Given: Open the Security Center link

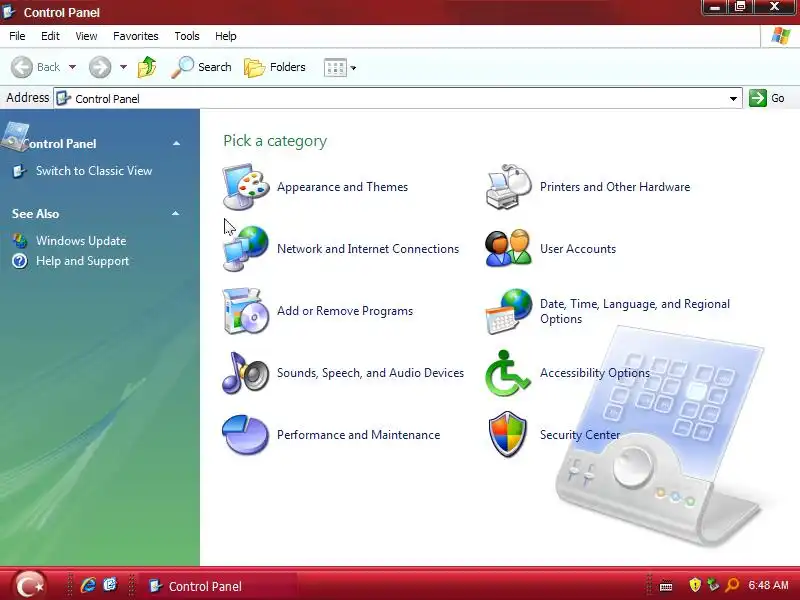Looking at the screenshot, I should click(x=580, y=435).
